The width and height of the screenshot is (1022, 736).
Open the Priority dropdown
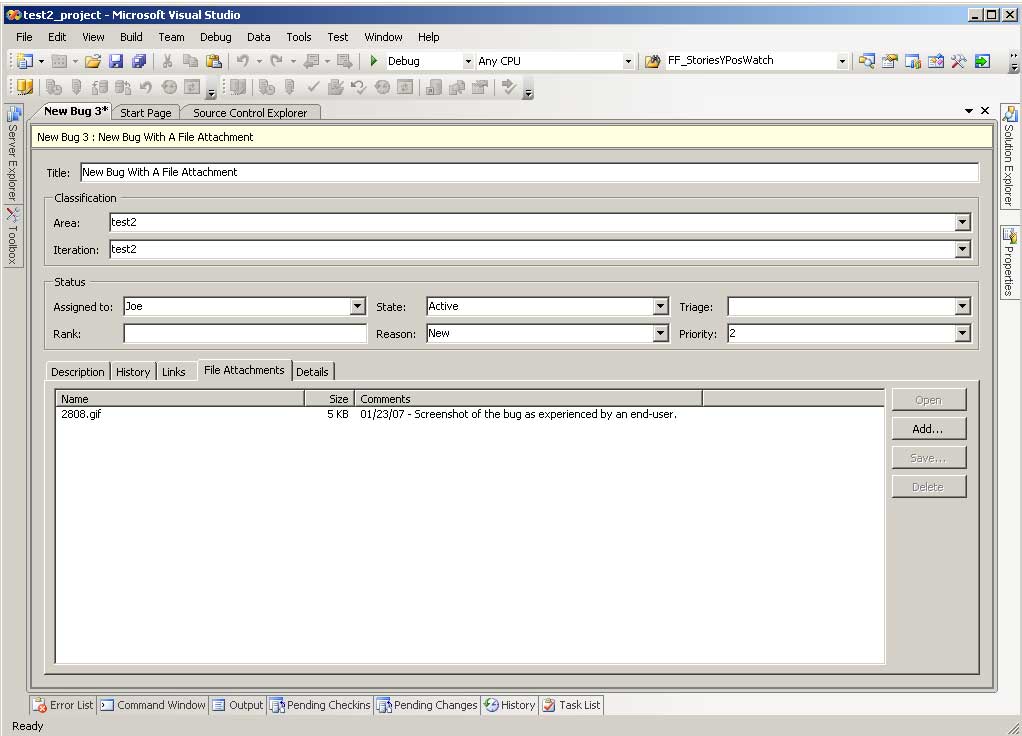[962, 334]
